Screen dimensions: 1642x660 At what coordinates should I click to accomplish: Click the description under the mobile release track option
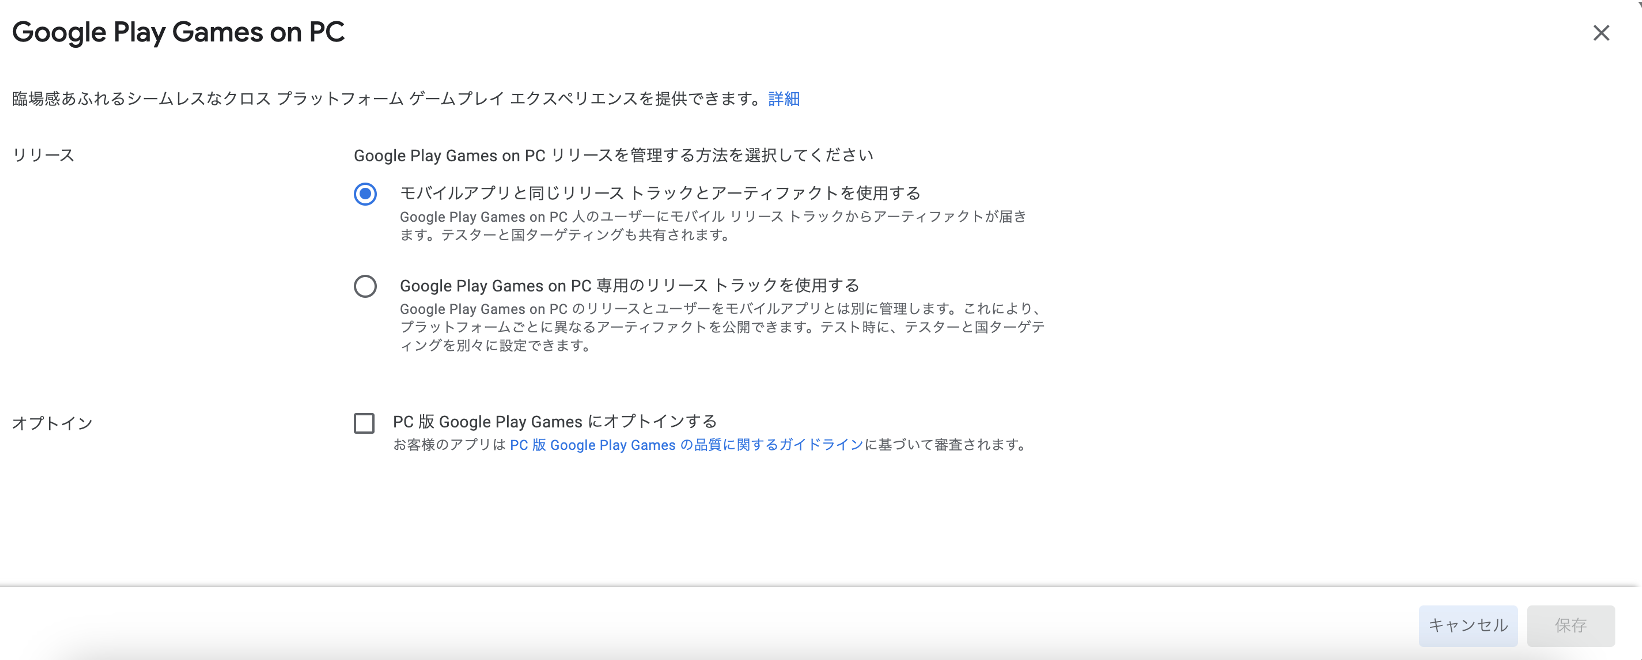click(x=712, y=226)
